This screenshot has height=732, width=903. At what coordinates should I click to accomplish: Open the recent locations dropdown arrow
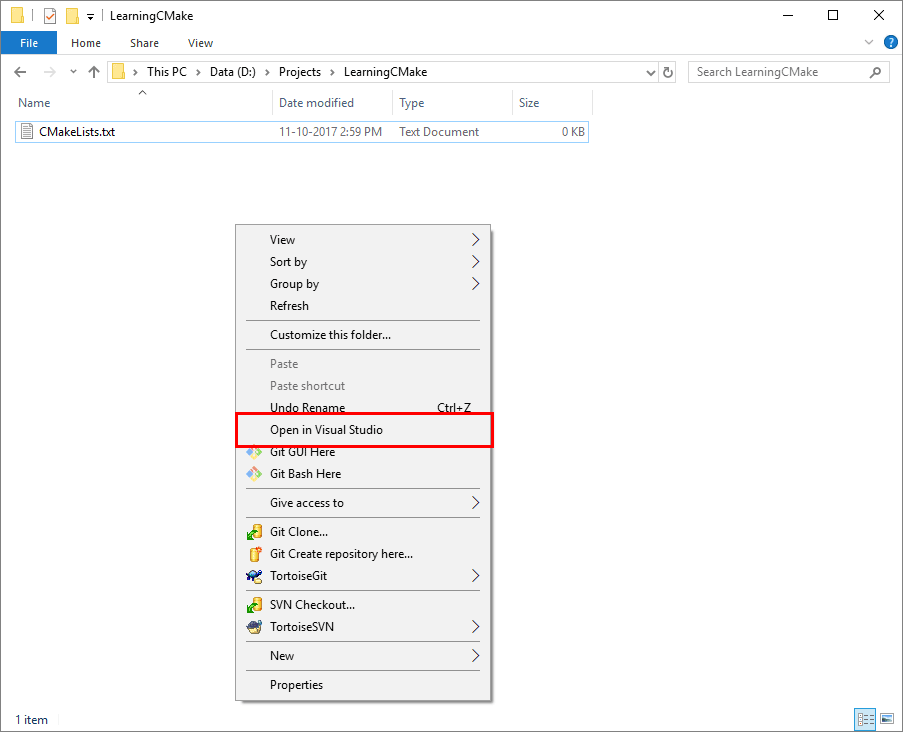(x=73, y=72)
